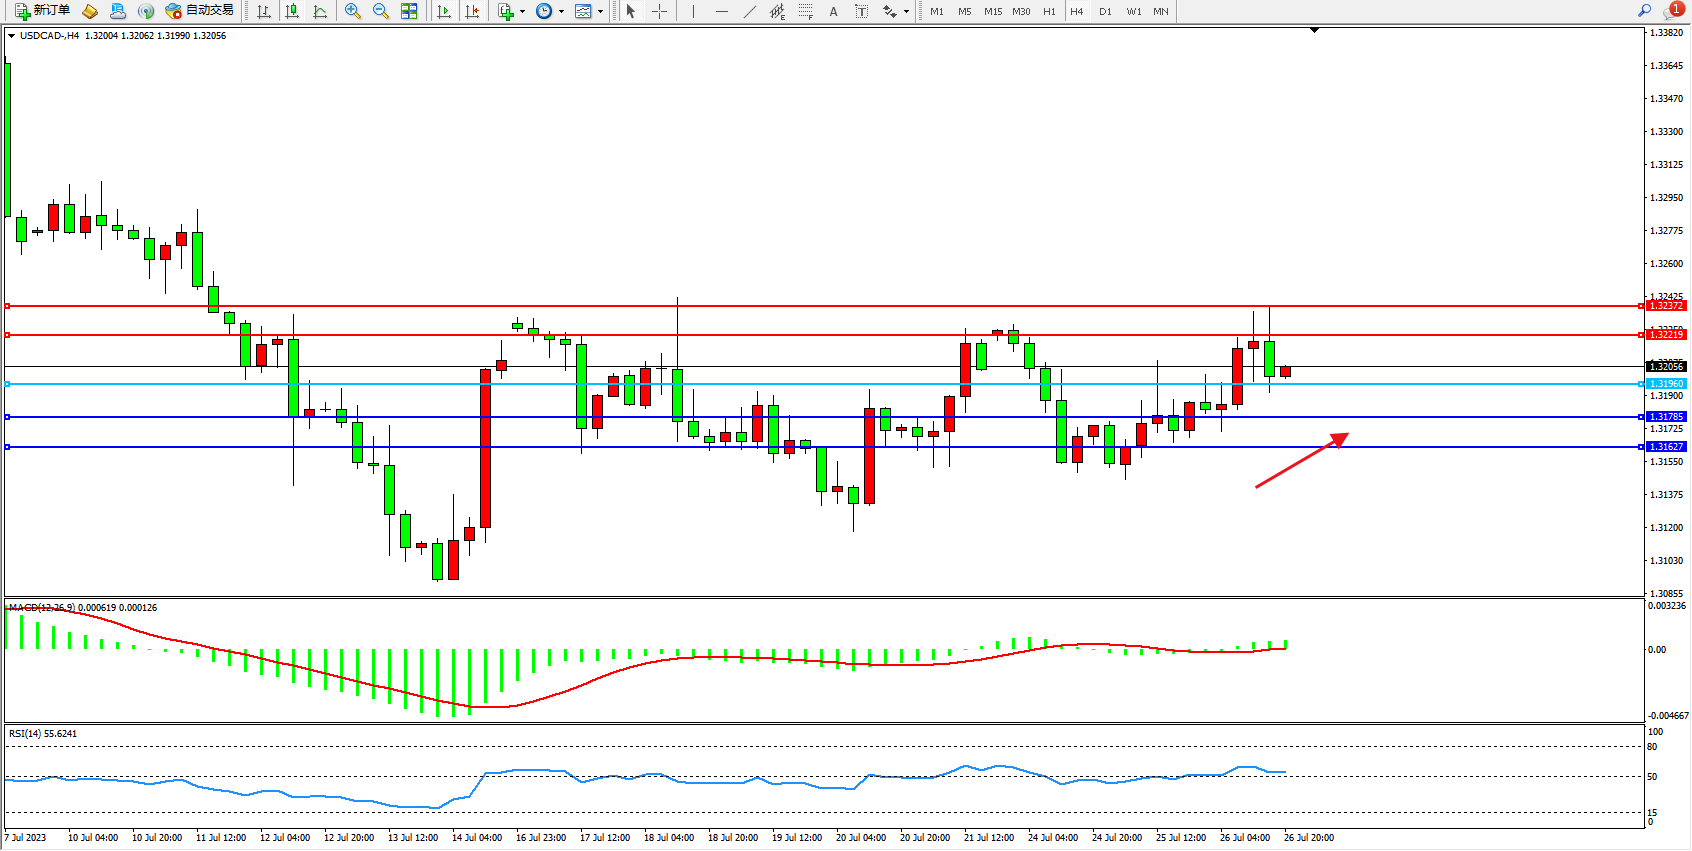
Task: Select the horizontal line drawing tool
Action: tap(722, 11)
